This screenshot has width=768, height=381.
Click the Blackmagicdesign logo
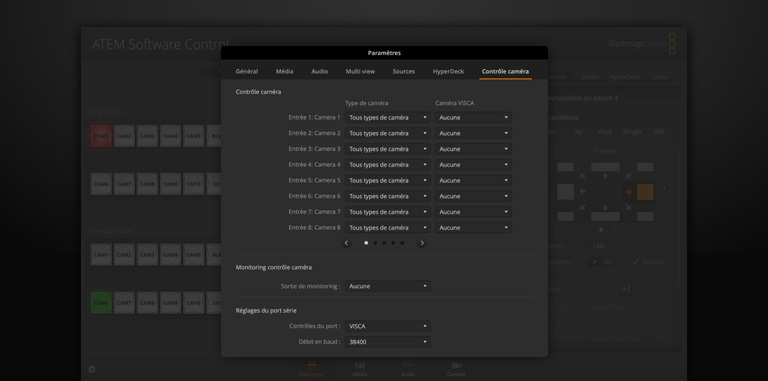click(x=642, y=44)
